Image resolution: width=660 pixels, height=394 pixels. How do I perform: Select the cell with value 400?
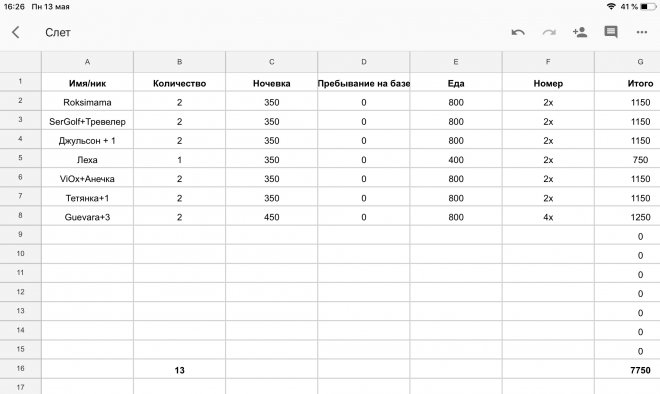pyautogui.click(x=456, y=160)
